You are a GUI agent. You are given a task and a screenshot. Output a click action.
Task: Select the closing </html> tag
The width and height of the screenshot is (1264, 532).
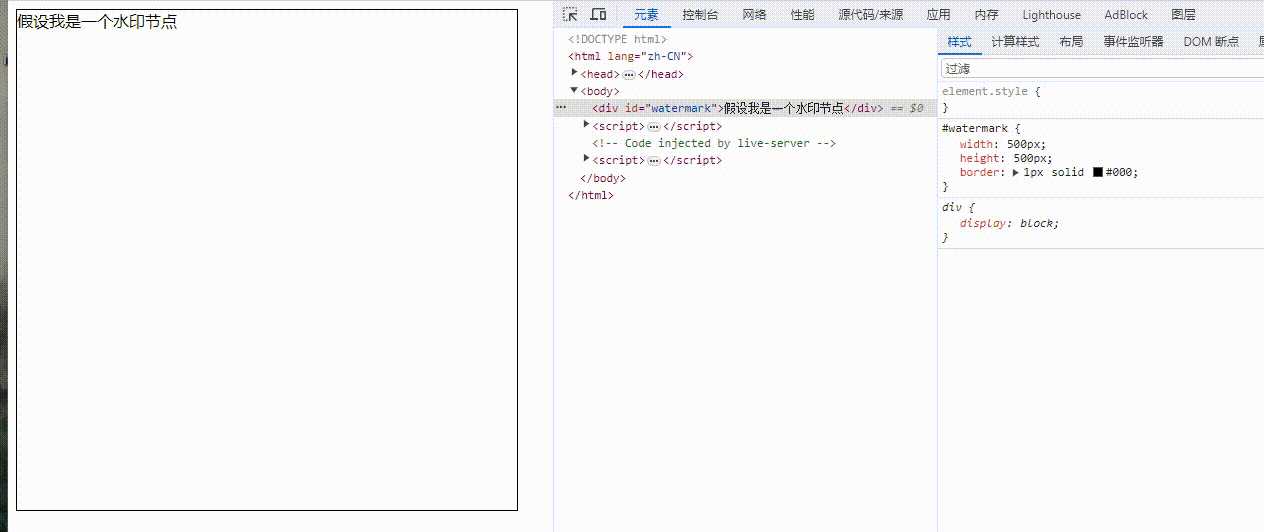(x=591, y=195)
